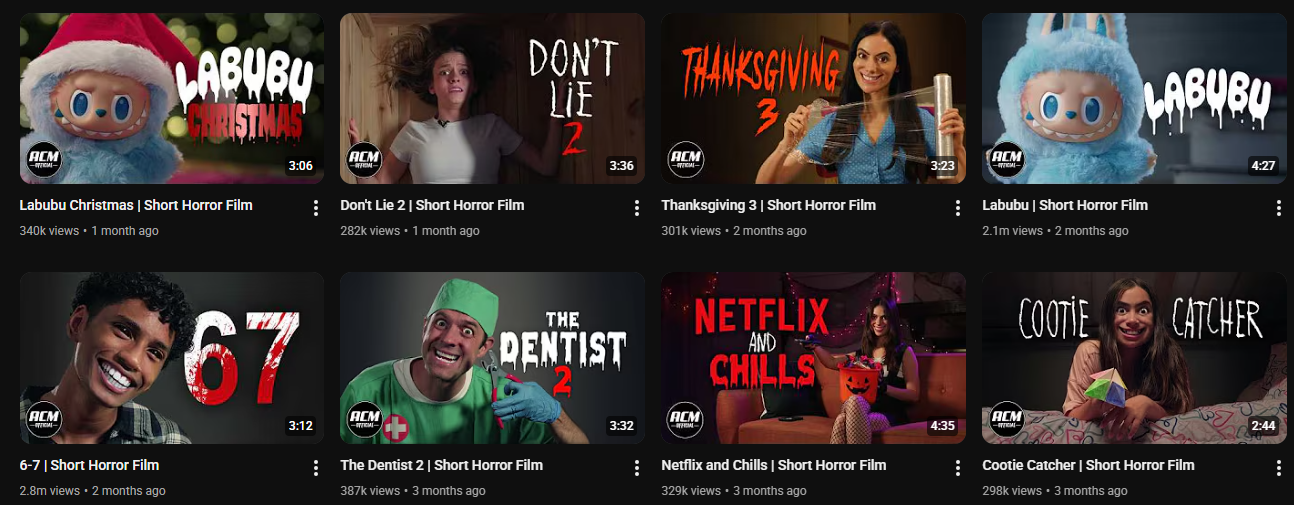The height and width of the screenshot is (505, 1294).
Task: Open Cootie Catcher Short Horror Film title
Action: point(1088,465)
